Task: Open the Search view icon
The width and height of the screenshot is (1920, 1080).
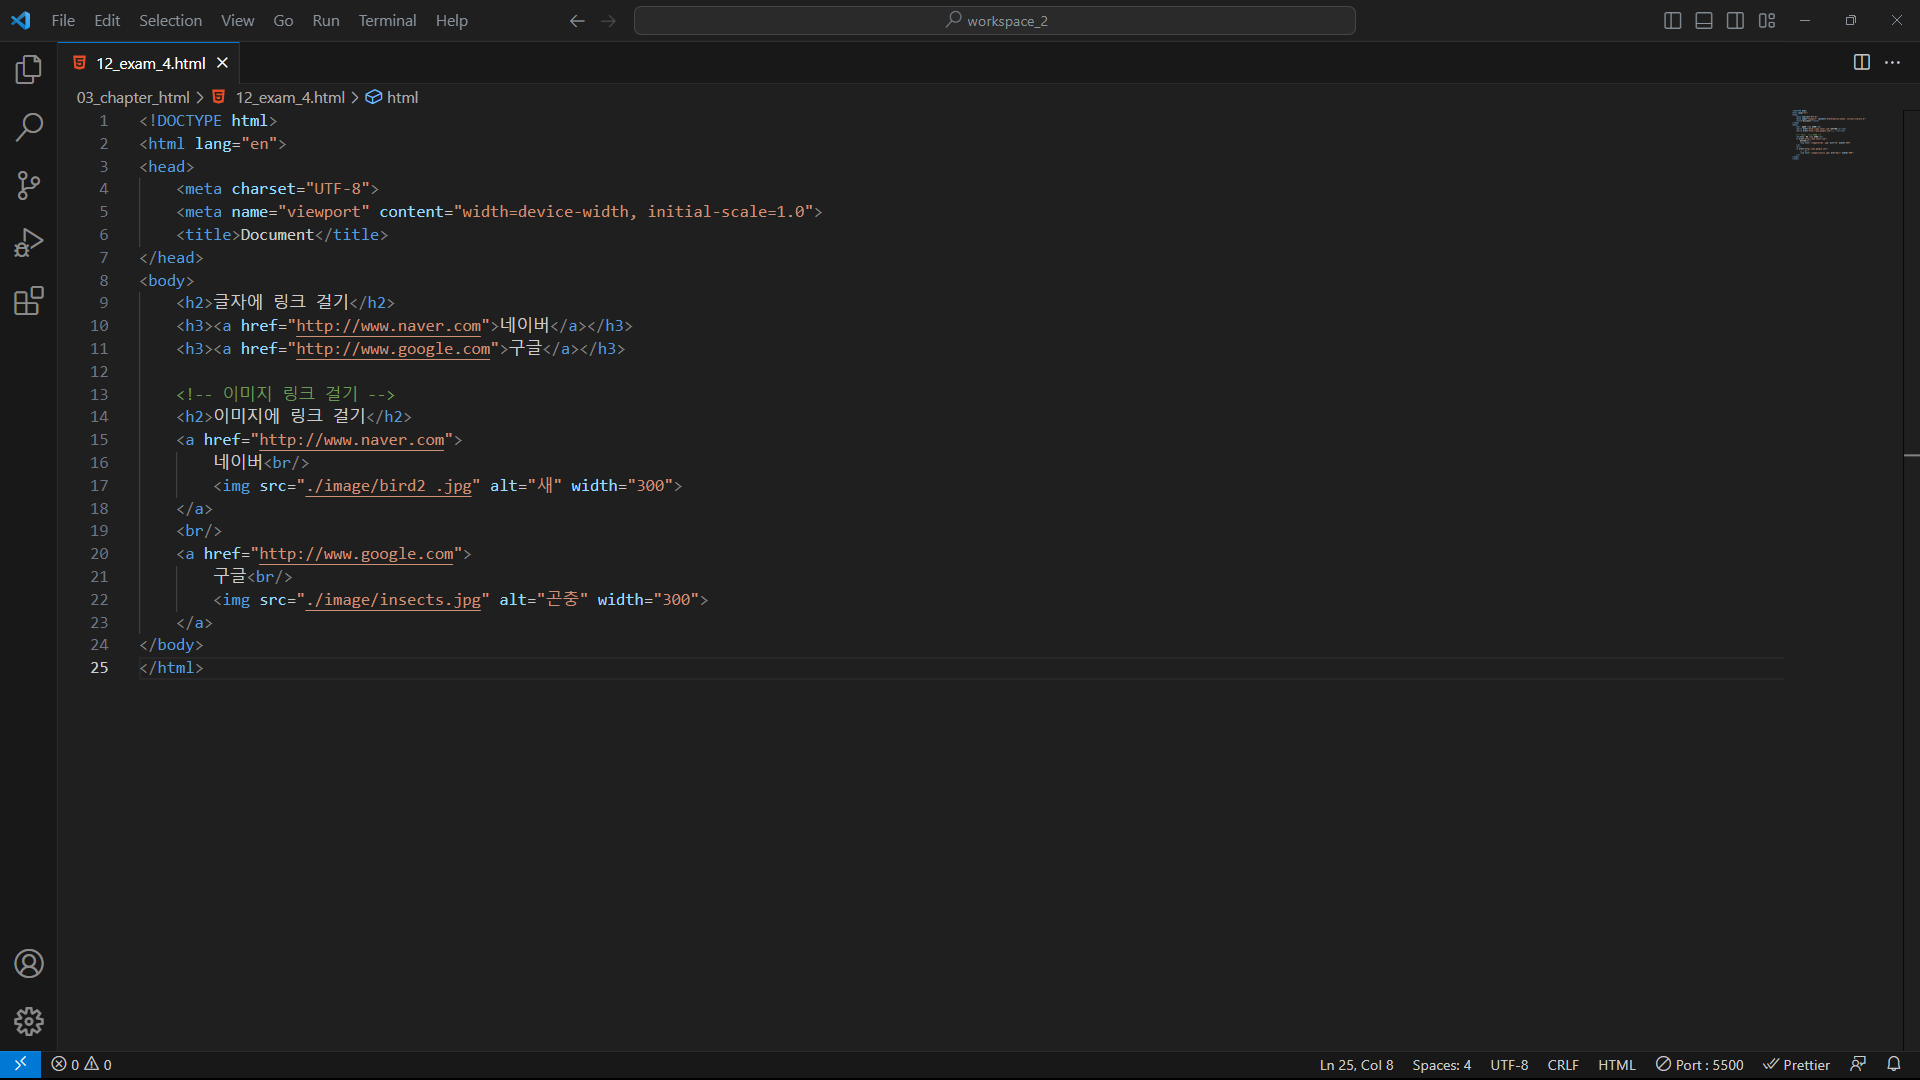Action: tap(29, 127)
